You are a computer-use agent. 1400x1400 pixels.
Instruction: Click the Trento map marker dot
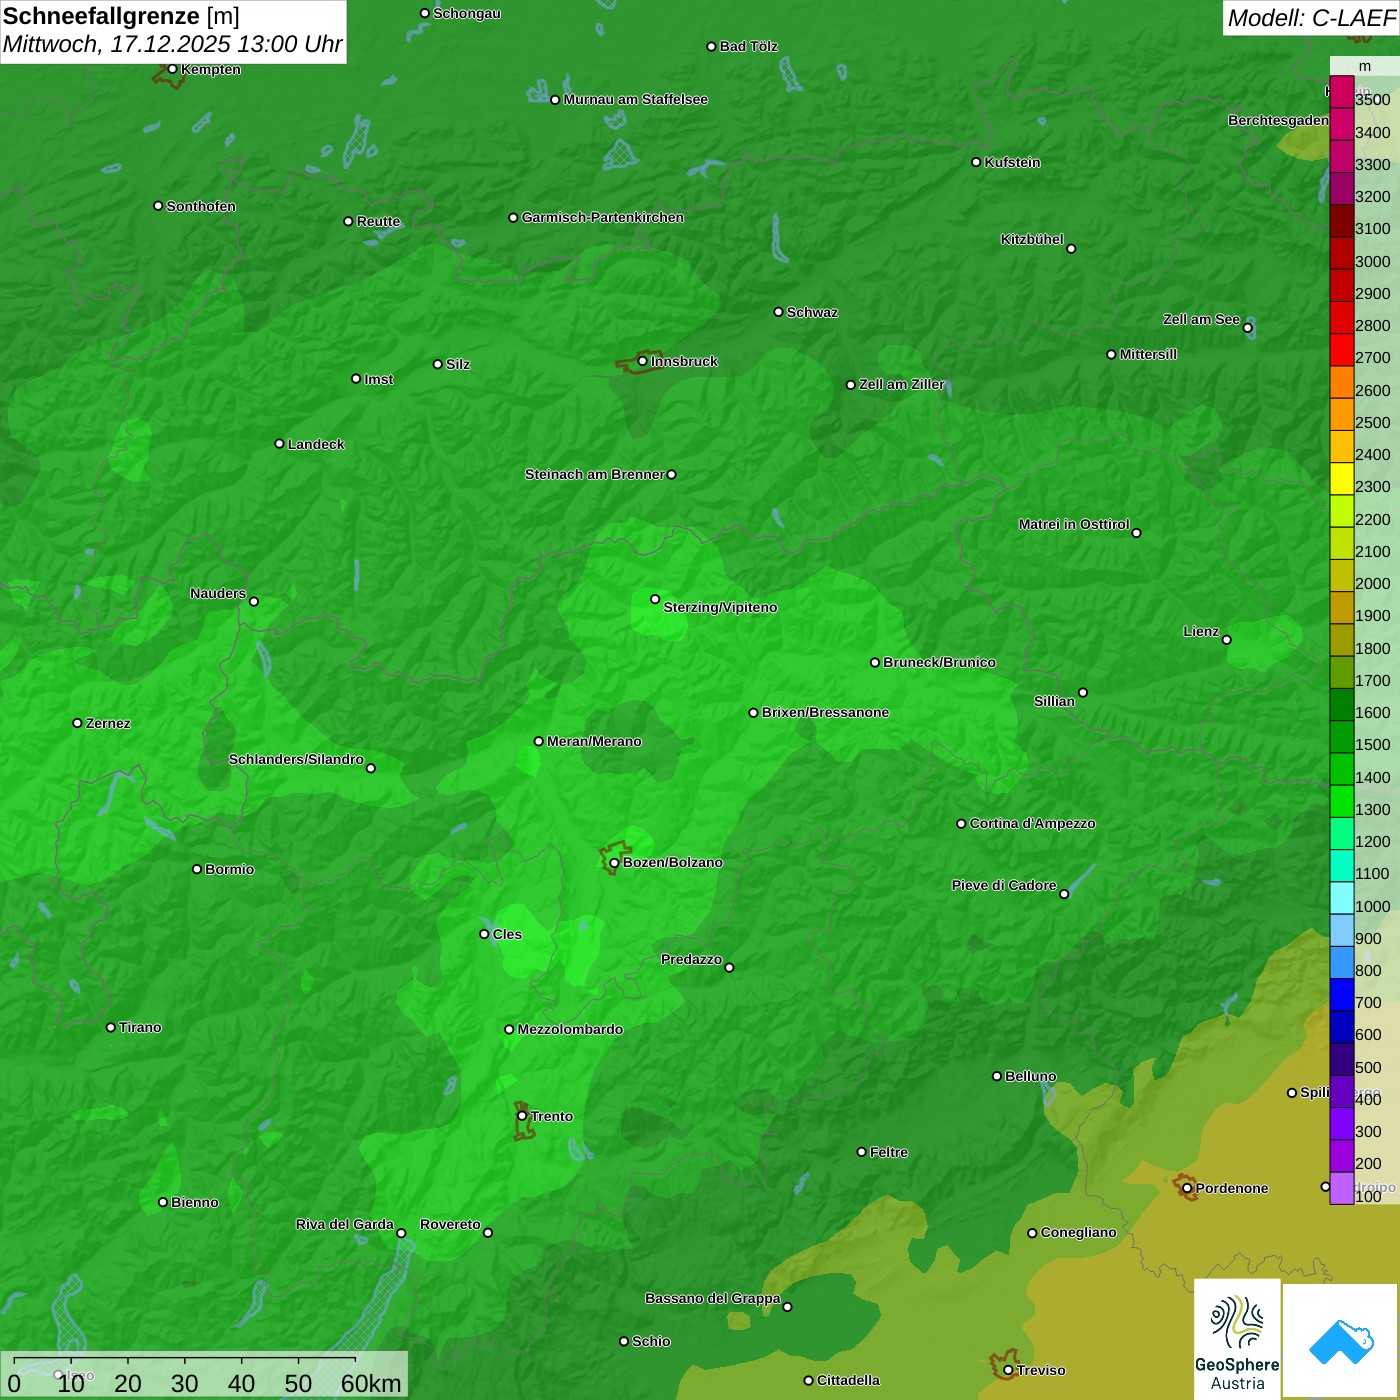522,1116
